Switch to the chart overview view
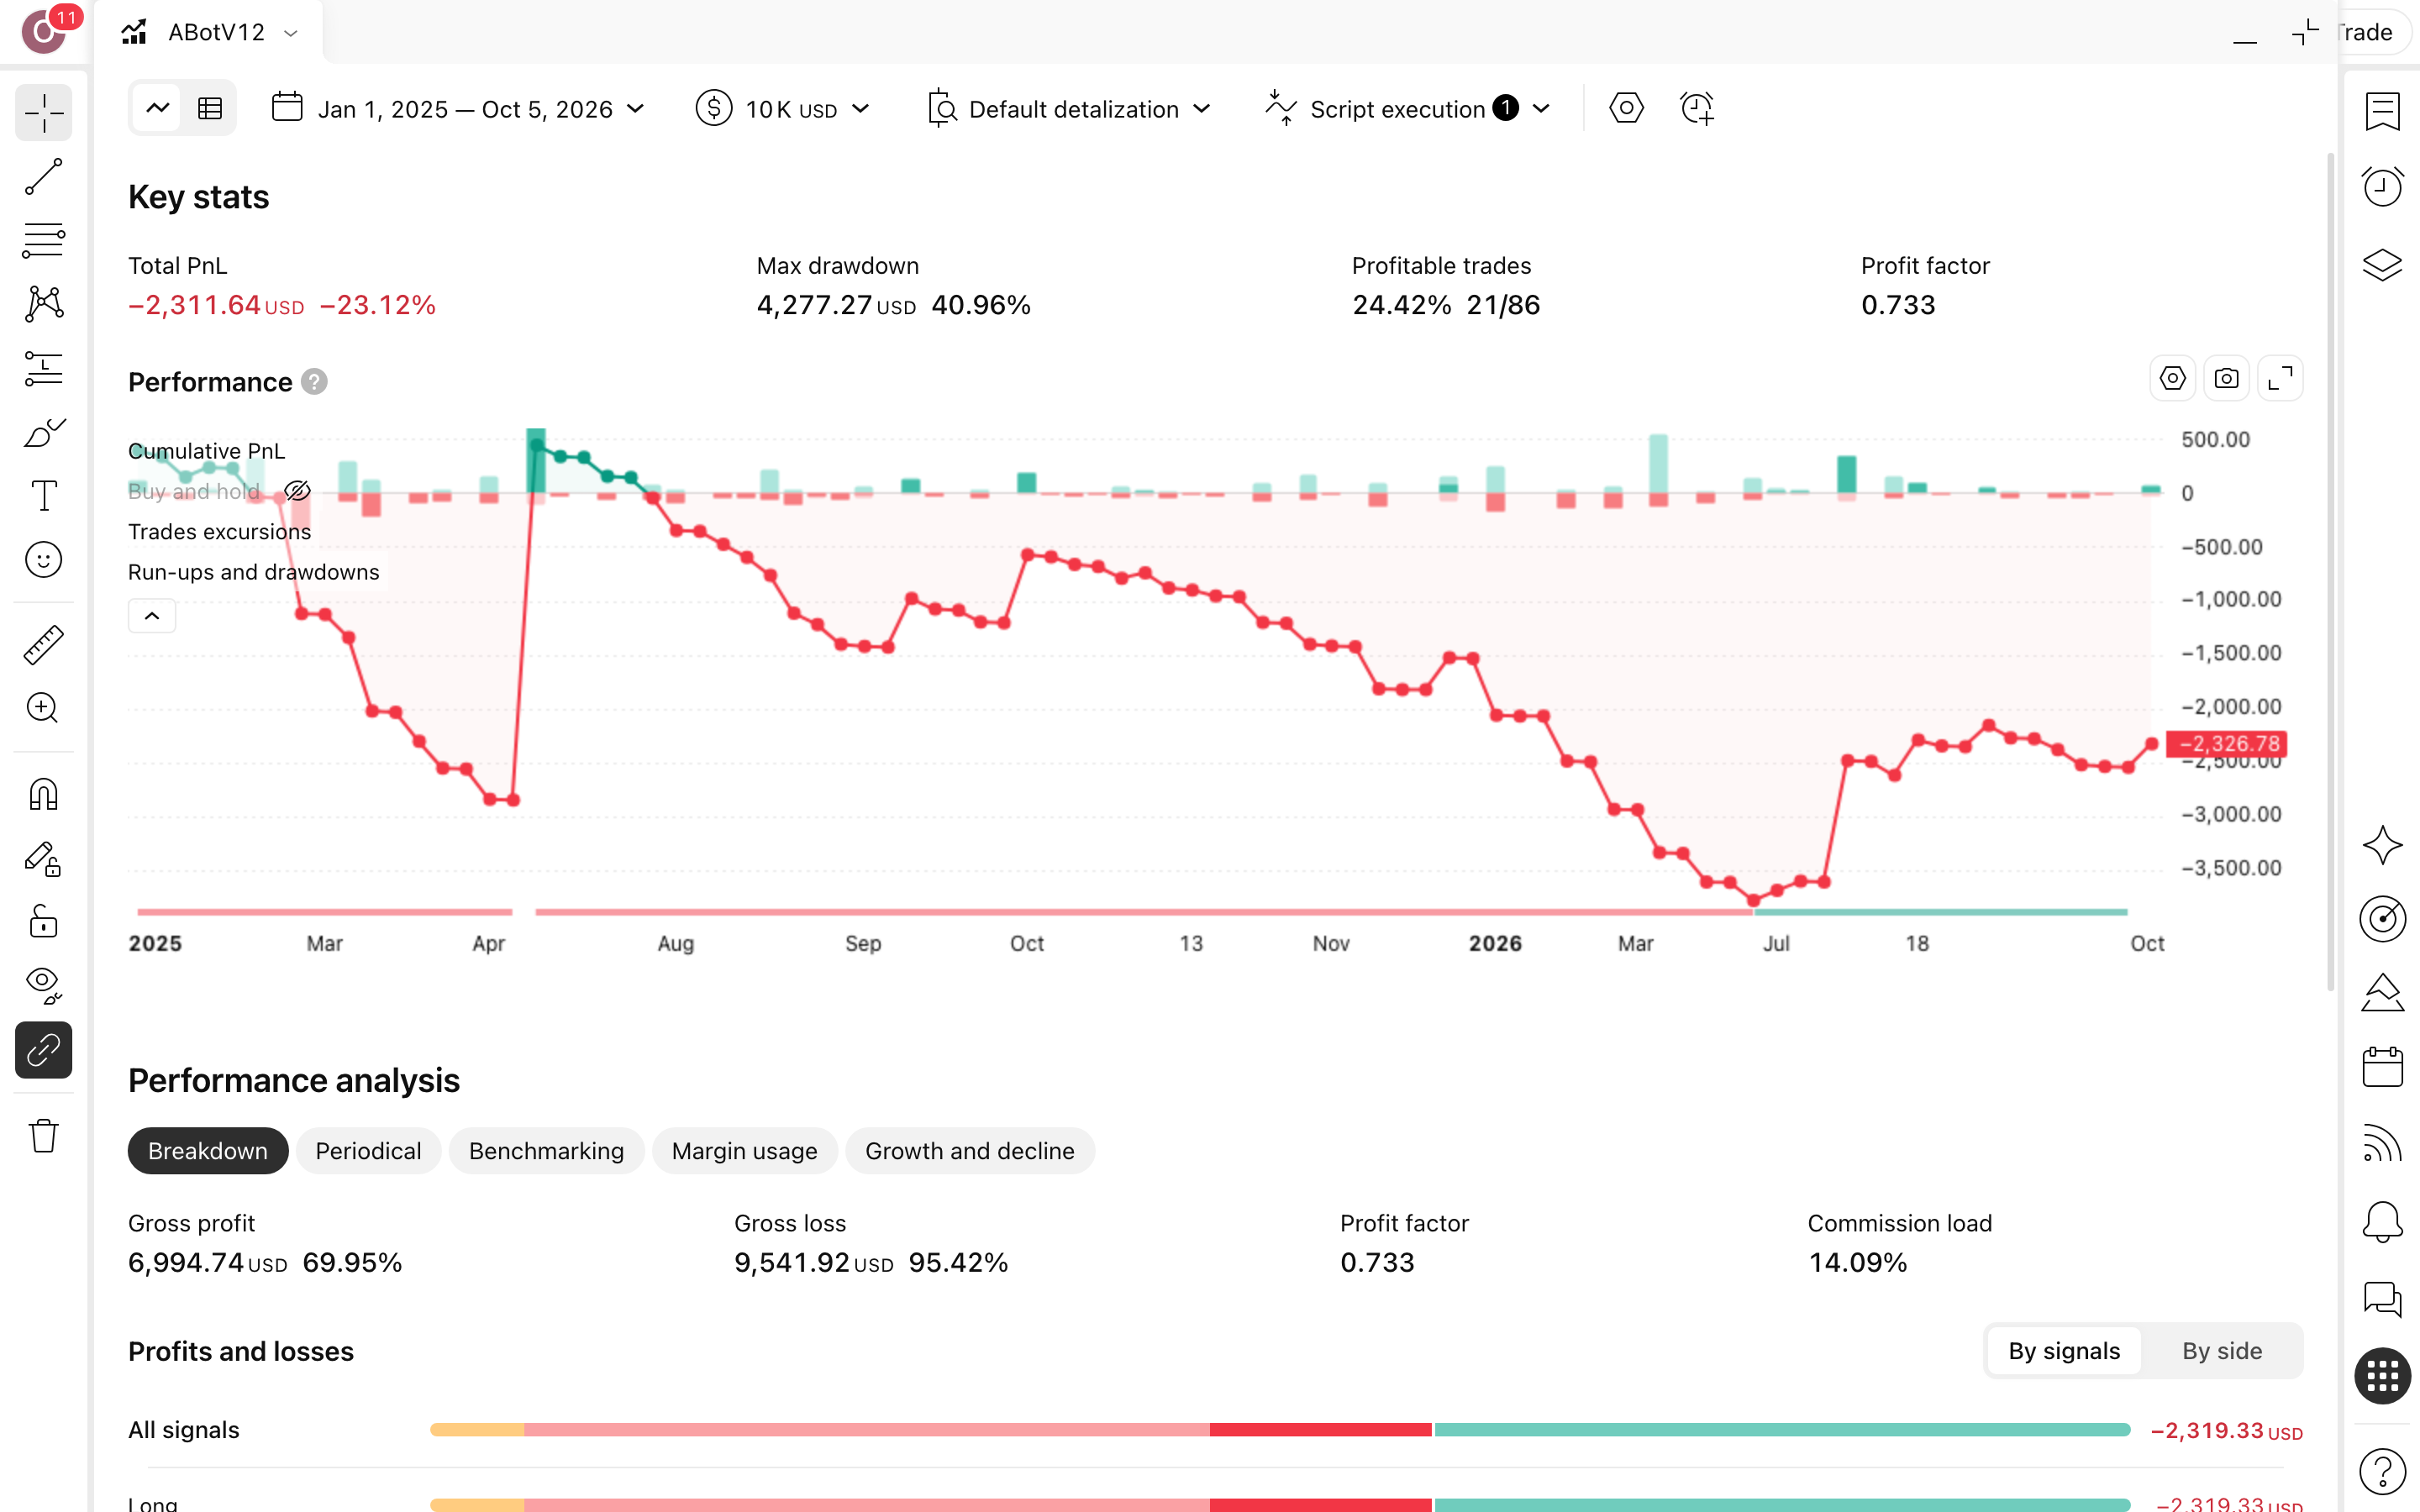The image size is (2420, 1512). click(x=157, y=108)
